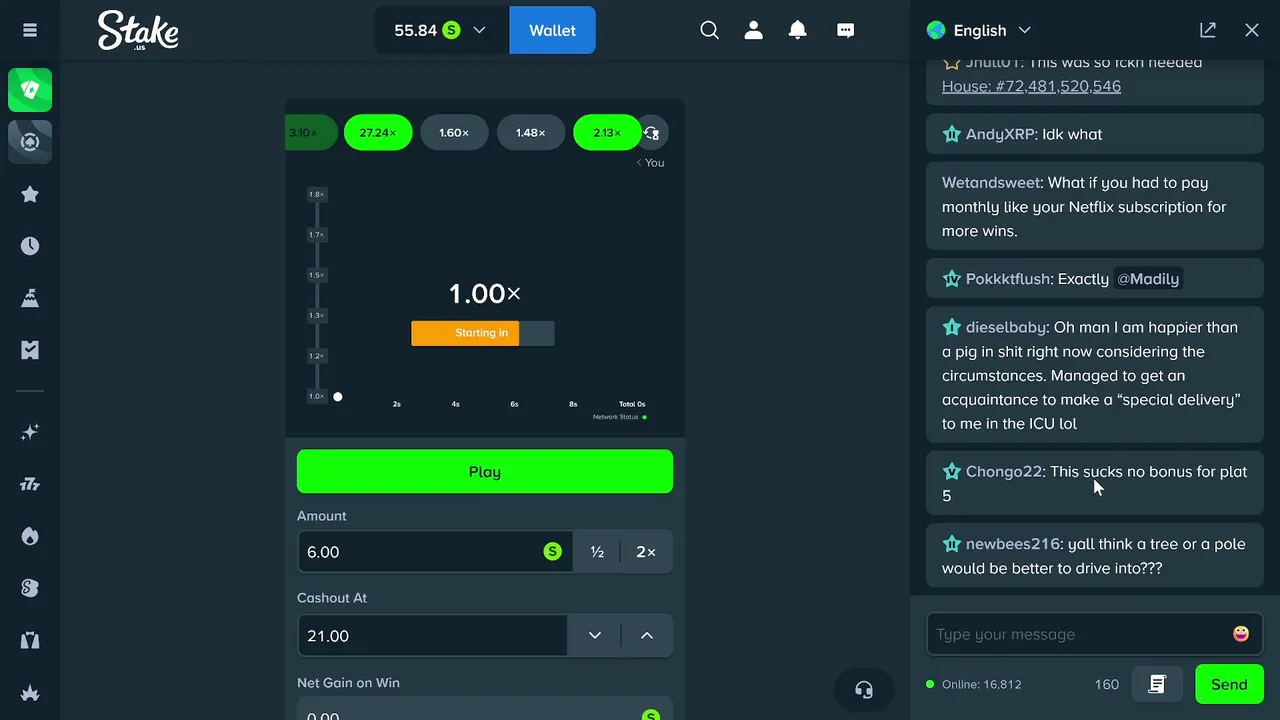Select the sports ball sidebar icon
The width and height of the screenshot is (1280, 720).
[30, 142]
